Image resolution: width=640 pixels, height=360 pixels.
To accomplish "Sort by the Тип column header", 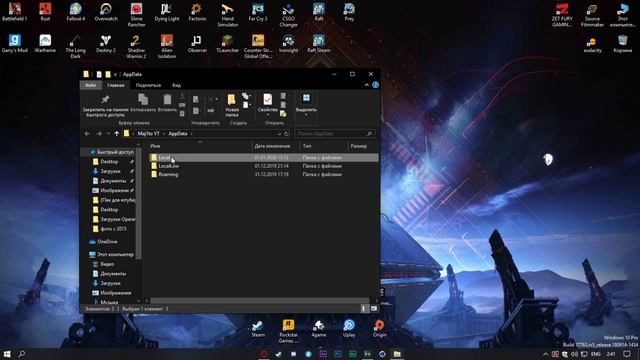I will click(323, 146).
